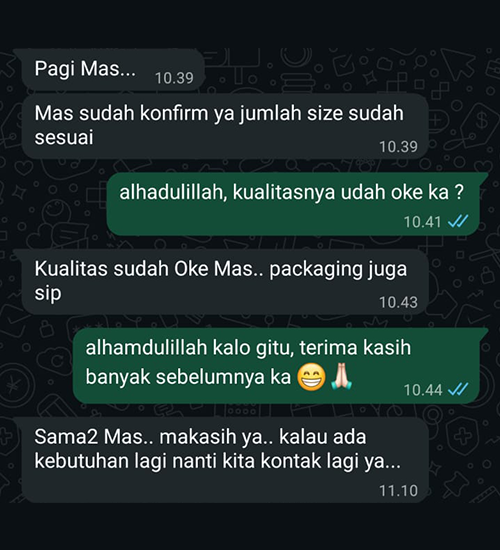Click the 10.39 timestamp on "Pagi Mas..."

click(x=174, y=78)
